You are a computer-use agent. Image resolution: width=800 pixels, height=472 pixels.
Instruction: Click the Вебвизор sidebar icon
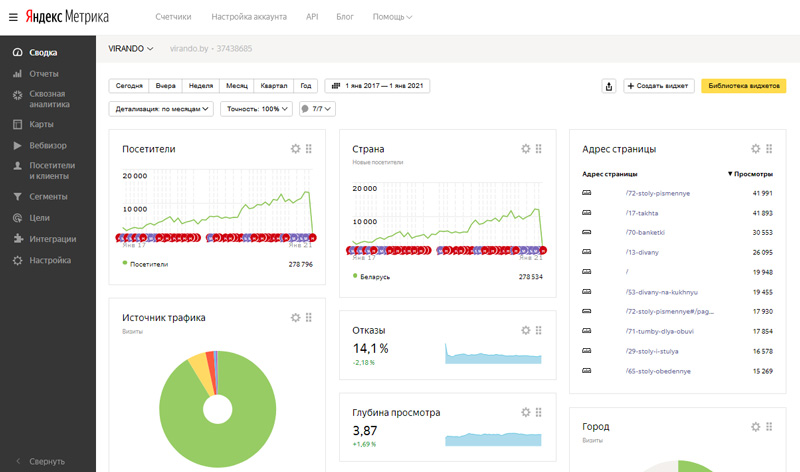[18, 145]
